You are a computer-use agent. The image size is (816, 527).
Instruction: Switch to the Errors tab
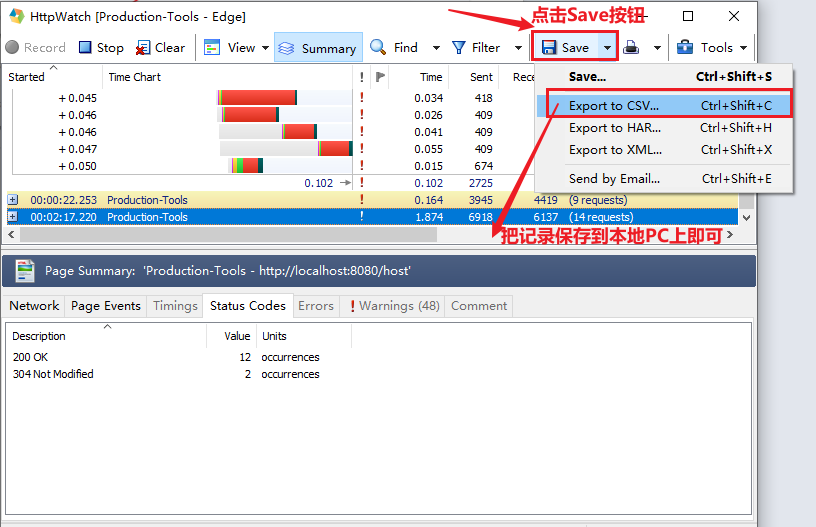316,306
